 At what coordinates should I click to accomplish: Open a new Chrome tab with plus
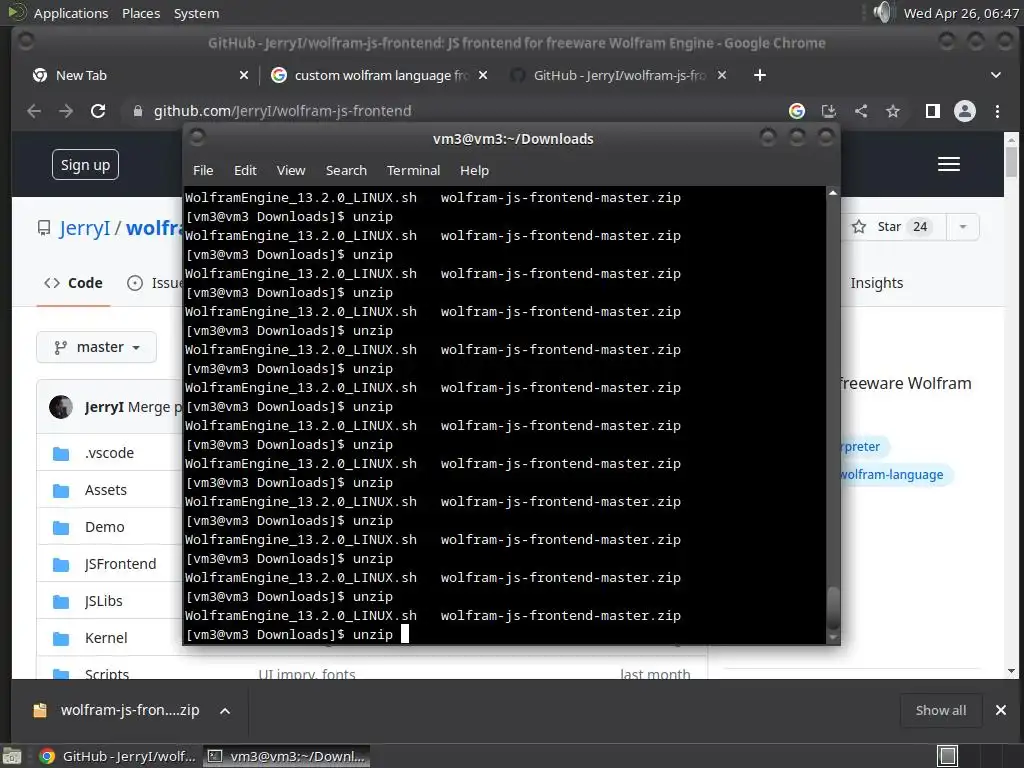coord(760,75)
